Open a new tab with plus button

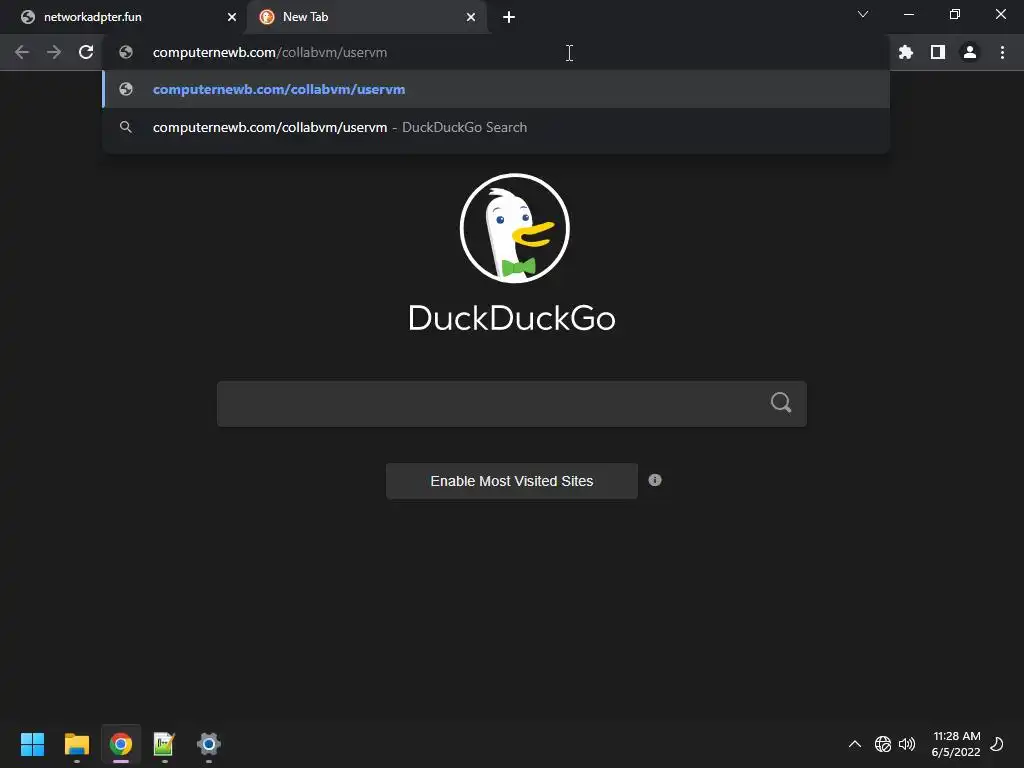pos(509,18)
